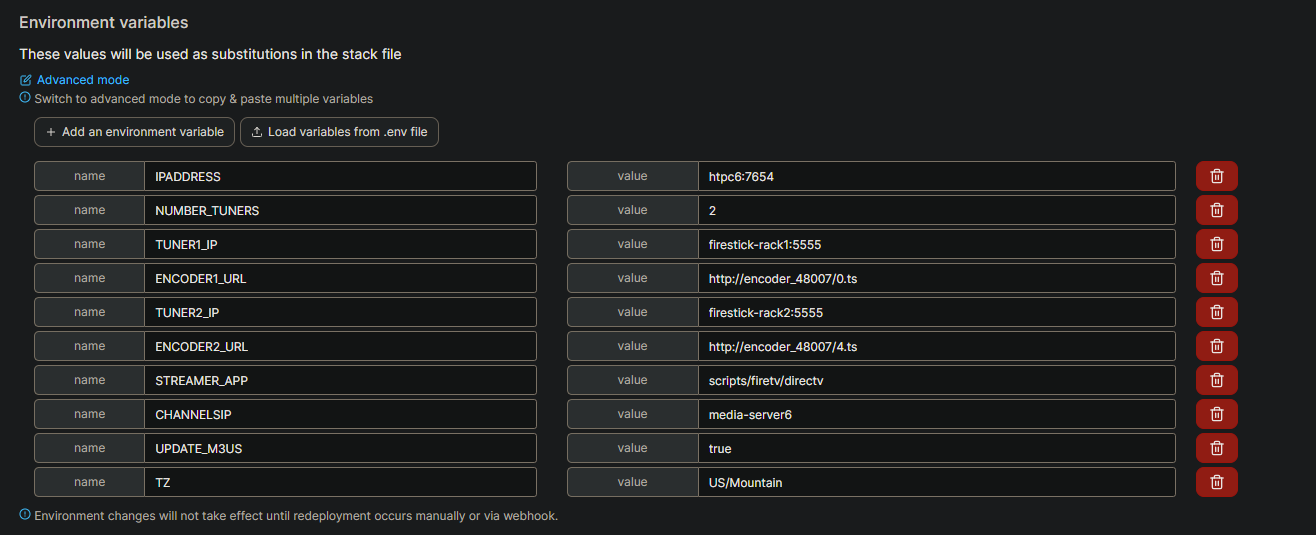Remove the NUMBER_TUNERS variable with trash icon
The height and width of the screenshot is (535, 1316).
point(1216,210)
